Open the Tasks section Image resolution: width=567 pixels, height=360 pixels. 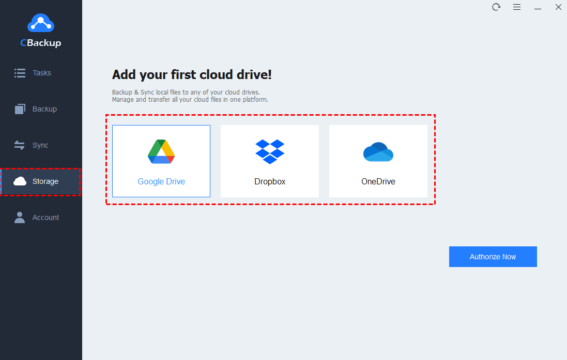click(42, 73)
